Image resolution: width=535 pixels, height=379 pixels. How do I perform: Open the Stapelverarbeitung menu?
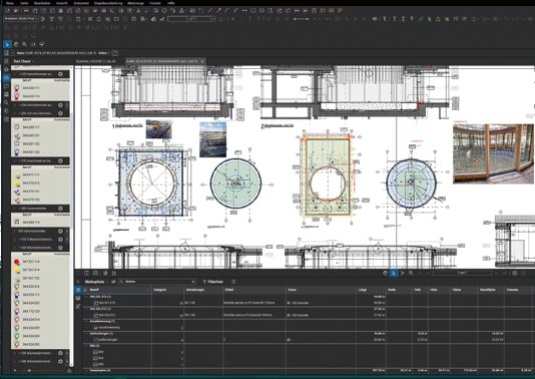coord(108,3)
